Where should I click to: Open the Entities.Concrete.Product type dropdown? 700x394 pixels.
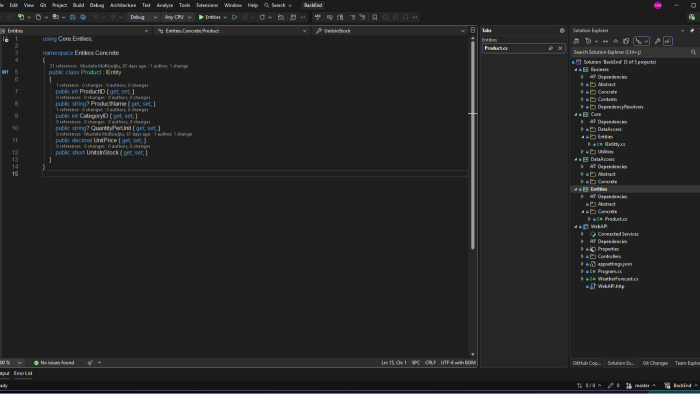coord(232,31)
